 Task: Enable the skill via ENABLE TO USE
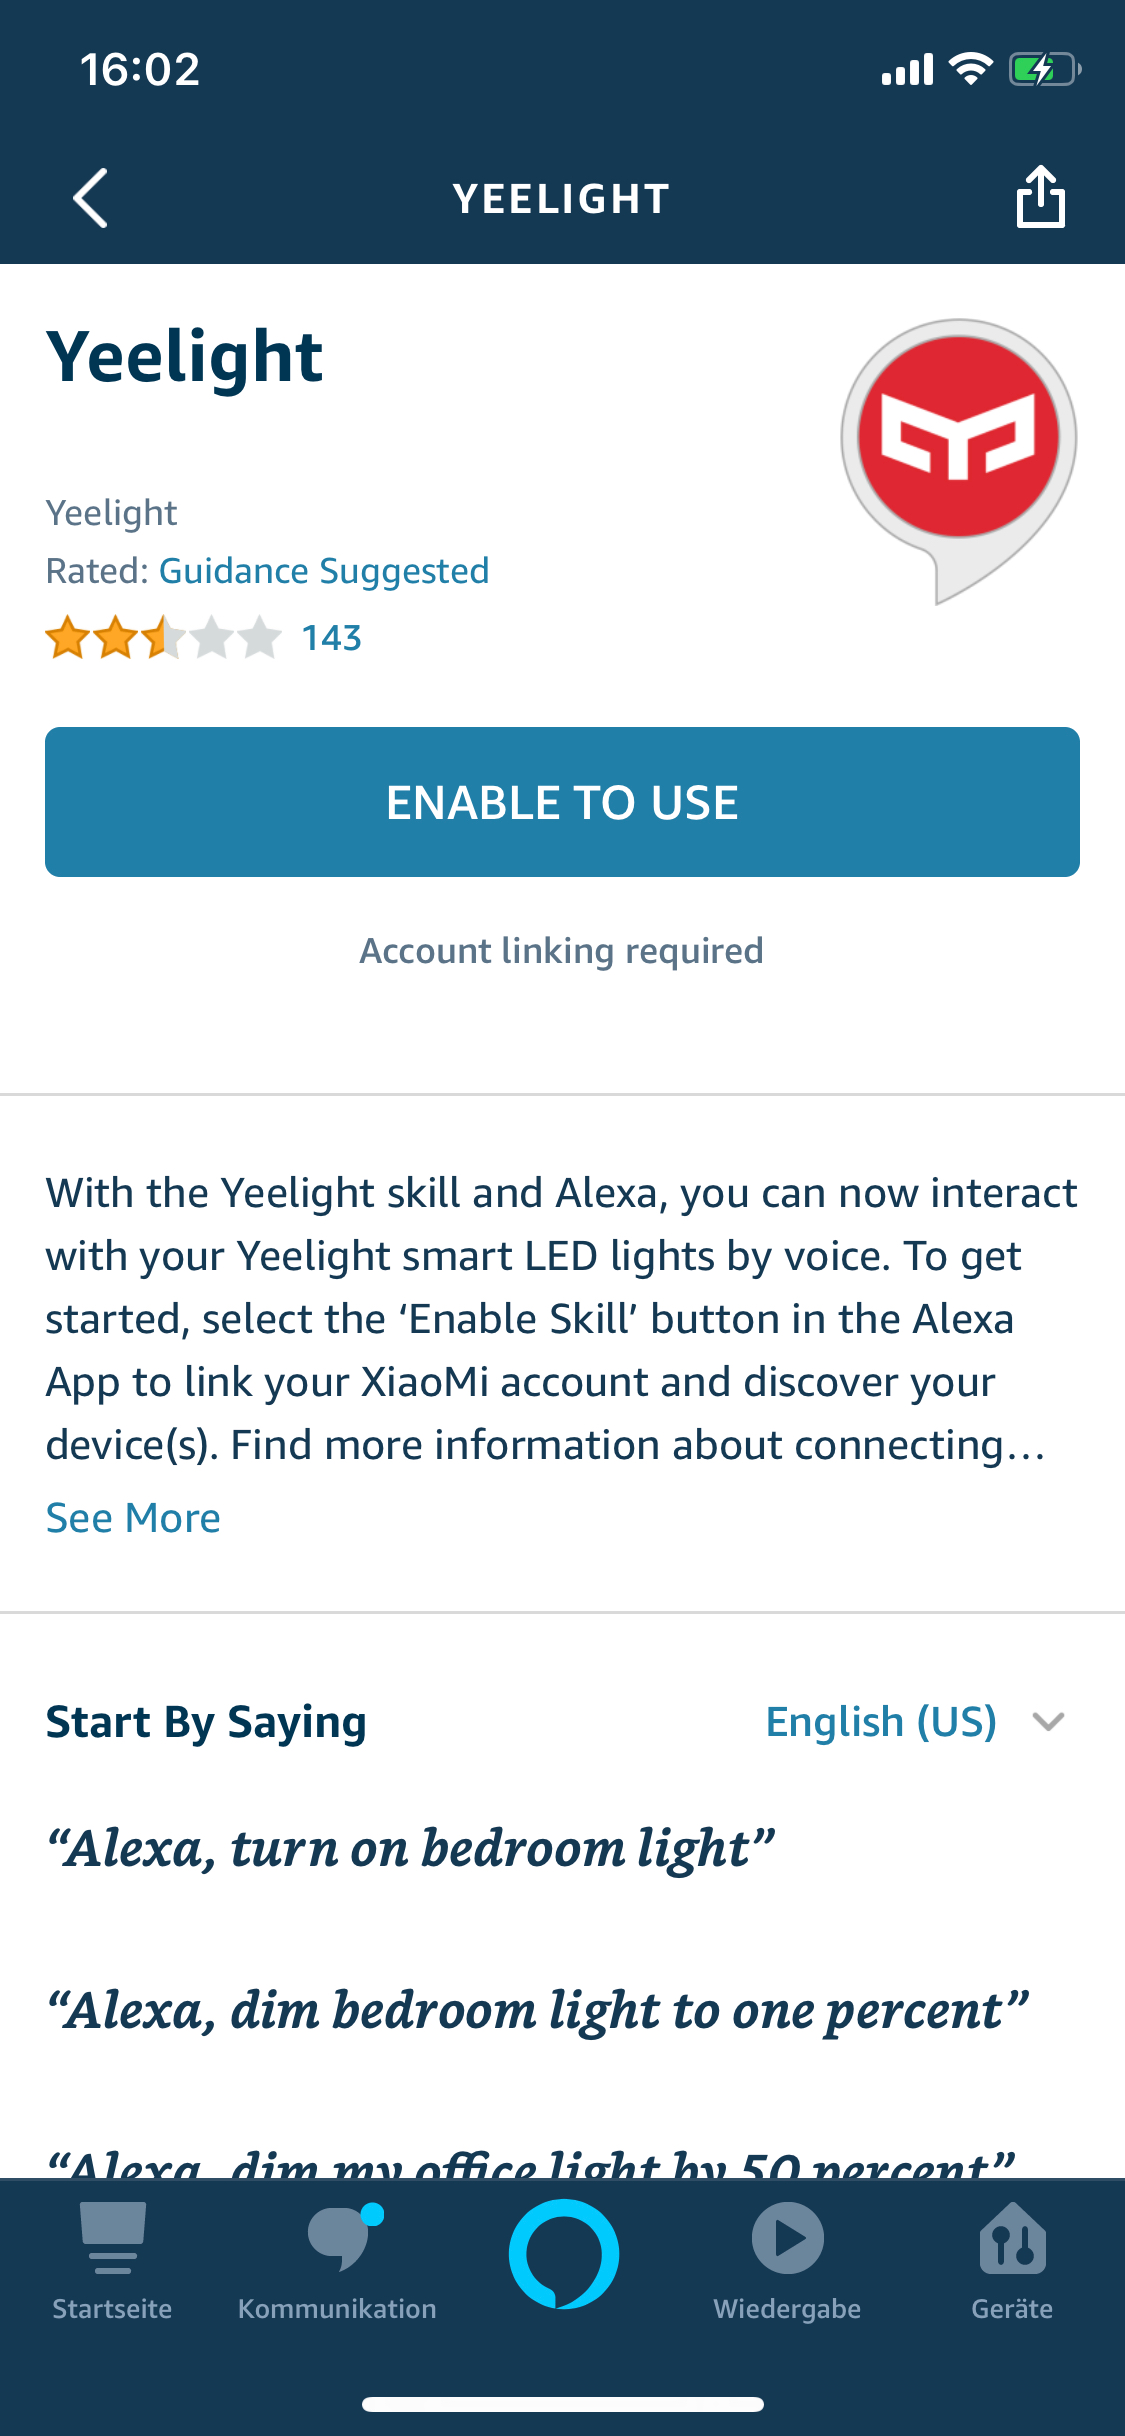[x=562, y=800]
